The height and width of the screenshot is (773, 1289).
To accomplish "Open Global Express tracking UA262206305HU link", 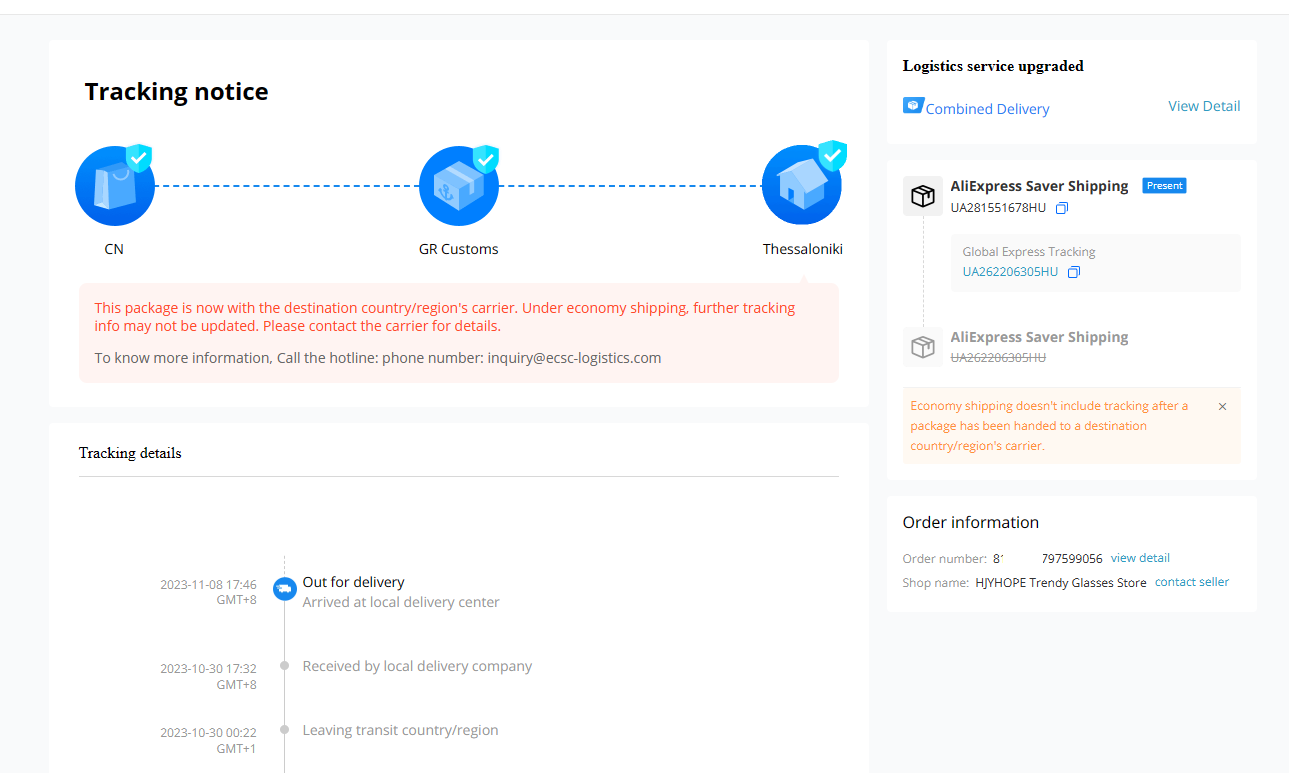I will [x=1010, y=272].
